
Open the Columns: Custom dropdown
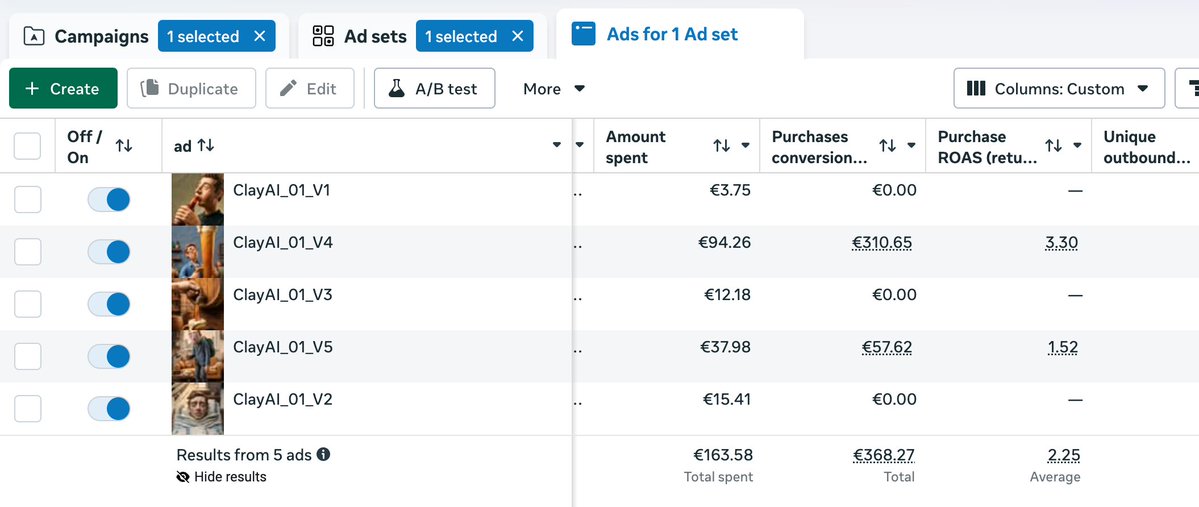pos(1059,89)
